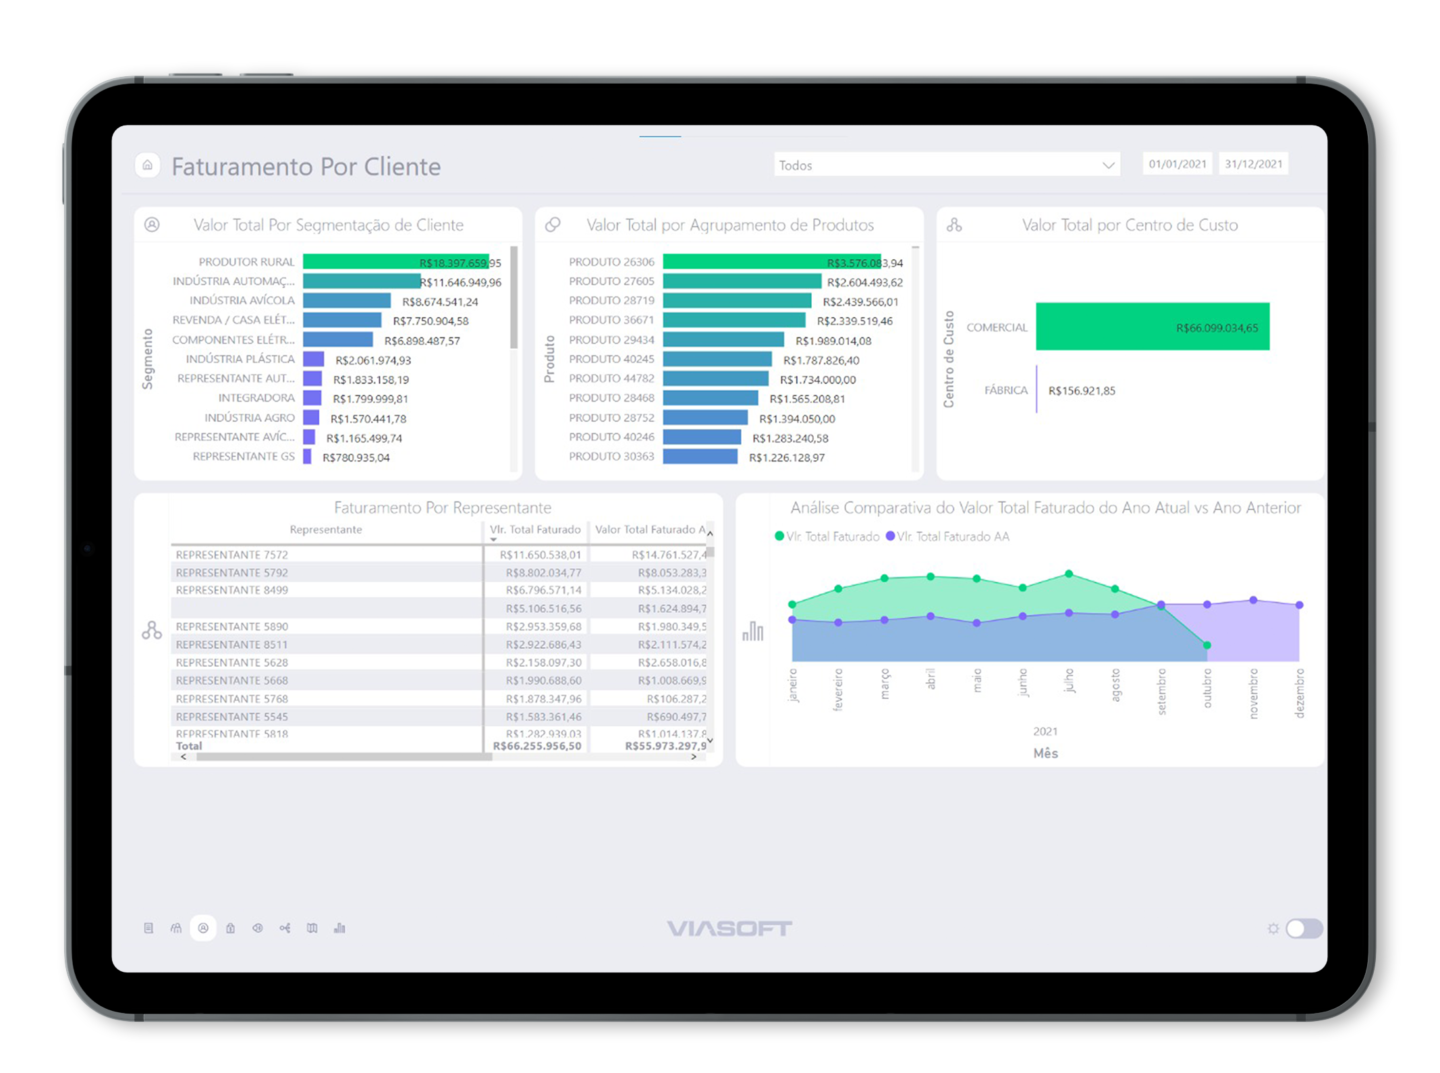The image size is (1440, 1073).
Task: Click the green COMERCIAL bar
Action: tap(1152, 327)
